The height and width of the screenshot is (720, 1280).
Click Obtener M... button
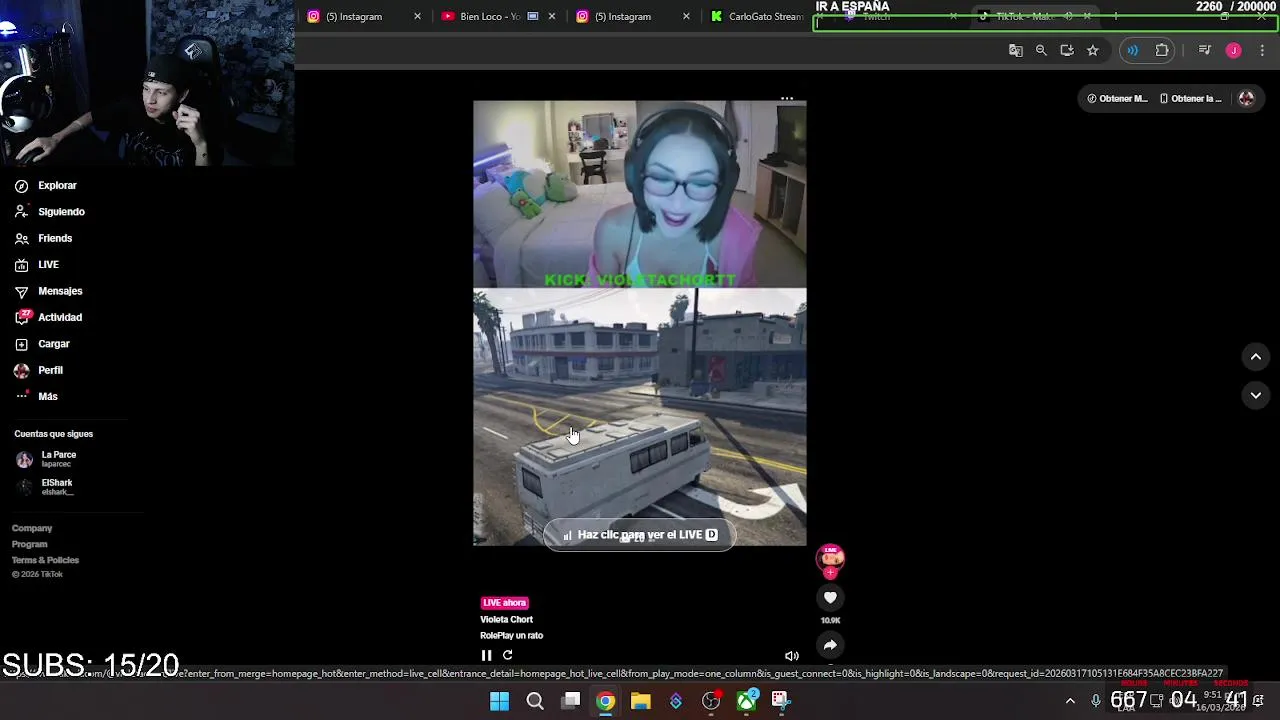coord(1117,98)
